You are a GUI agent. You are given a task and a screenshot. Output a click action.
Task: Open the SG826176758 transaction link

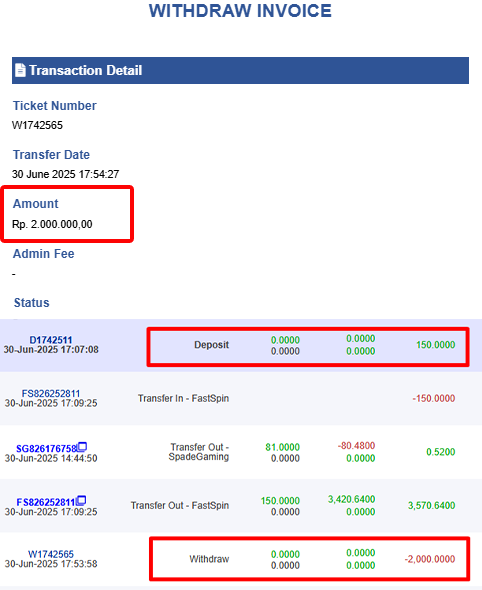46,449
